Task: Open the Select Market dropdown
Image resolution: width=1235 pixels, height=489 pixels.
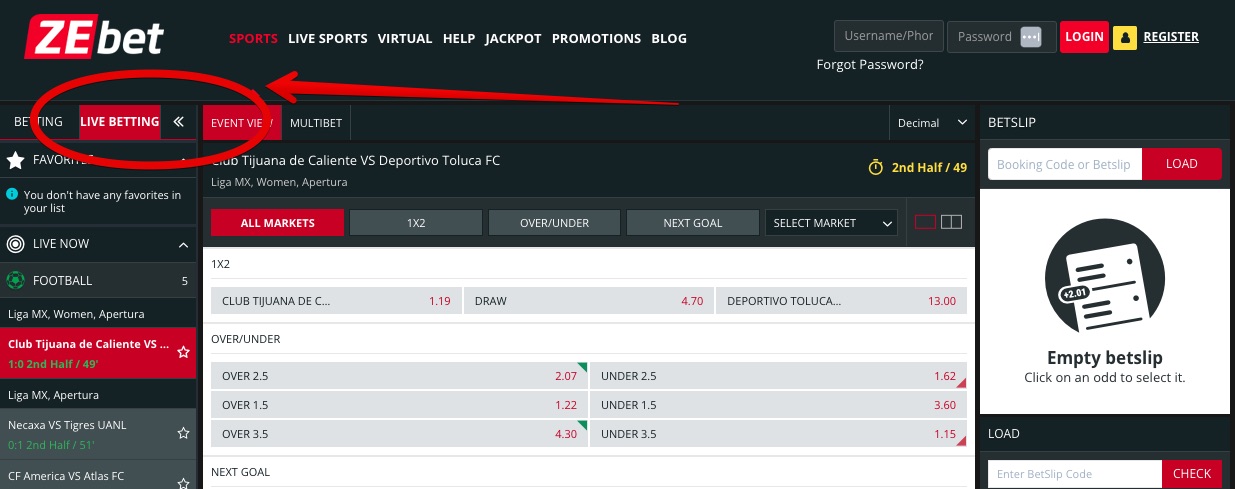Action: [831, 223]
